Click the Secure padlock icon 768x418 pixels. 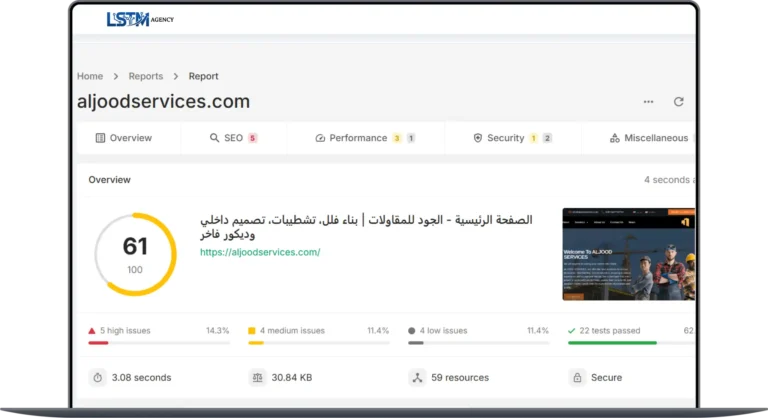coord(577,377)
